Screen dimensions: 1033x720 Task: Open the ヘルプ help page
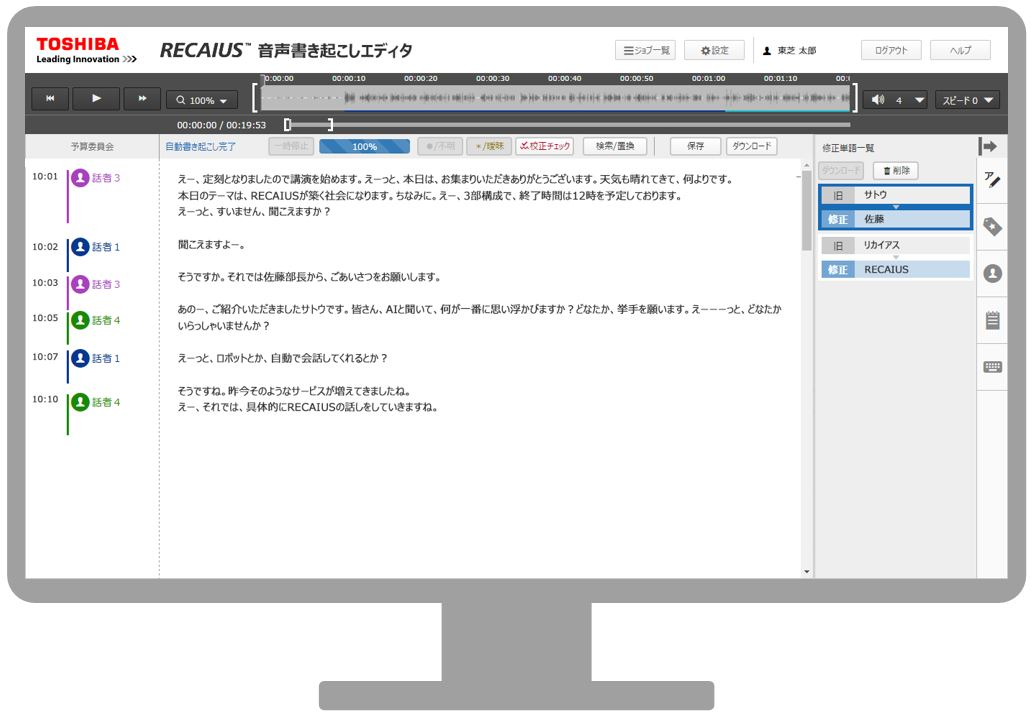[x=960, y=51]
